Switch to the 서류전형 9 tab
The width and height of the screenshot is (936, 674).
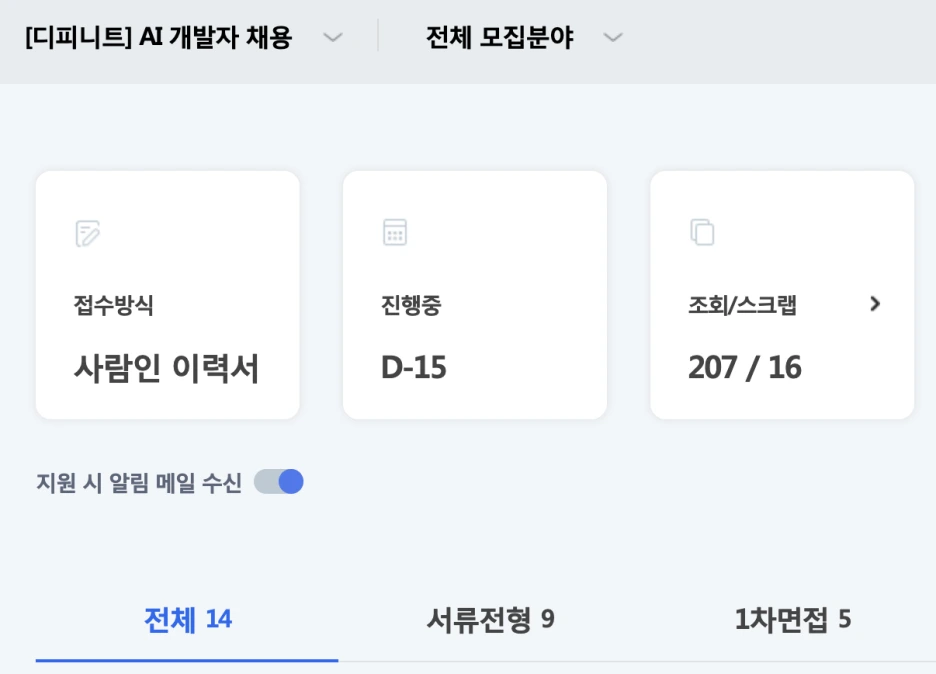click(487, 620)
